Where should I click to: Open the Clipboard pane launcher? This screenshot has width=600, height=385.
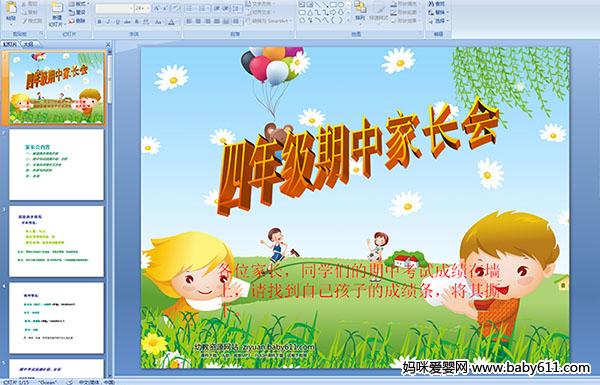point(41,34)
